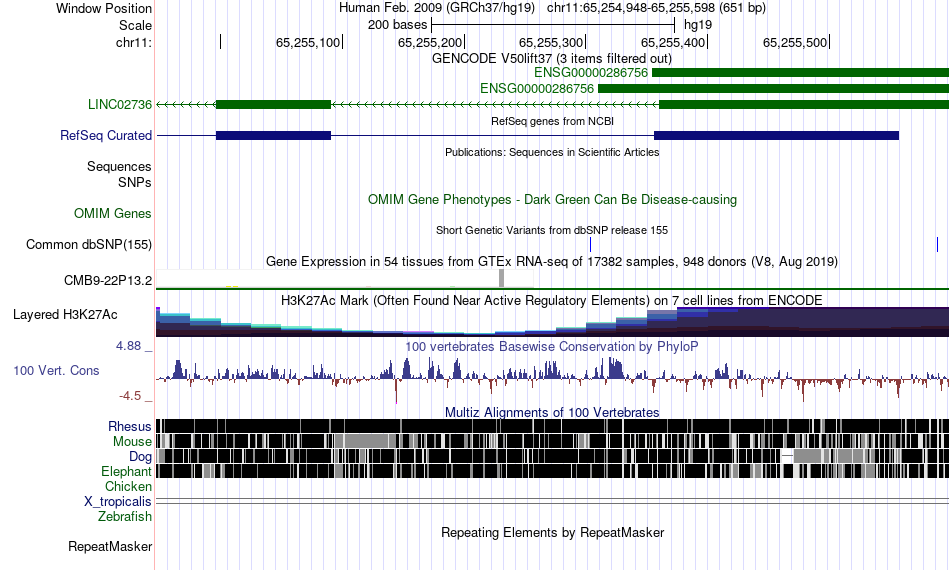Click the RefSeq Curated right blue exon
This screenshot has height=570, width=950.
point(776,135)
